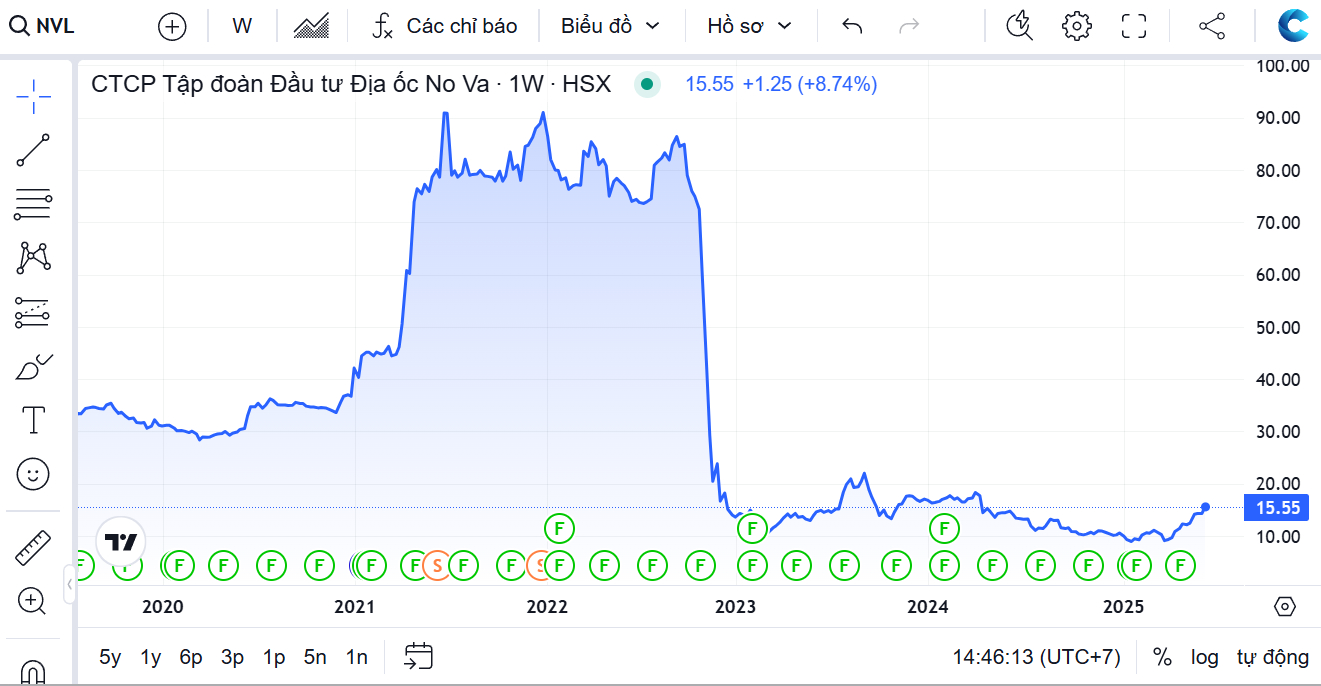Open the emoji icons tool
This screenshot has height=686, width=1321.
click(34, 474)
